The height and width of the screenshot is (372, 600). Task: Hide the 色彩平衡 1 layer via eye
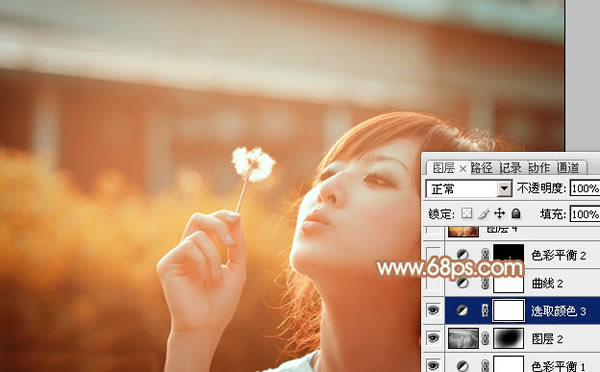coord(433,366)
